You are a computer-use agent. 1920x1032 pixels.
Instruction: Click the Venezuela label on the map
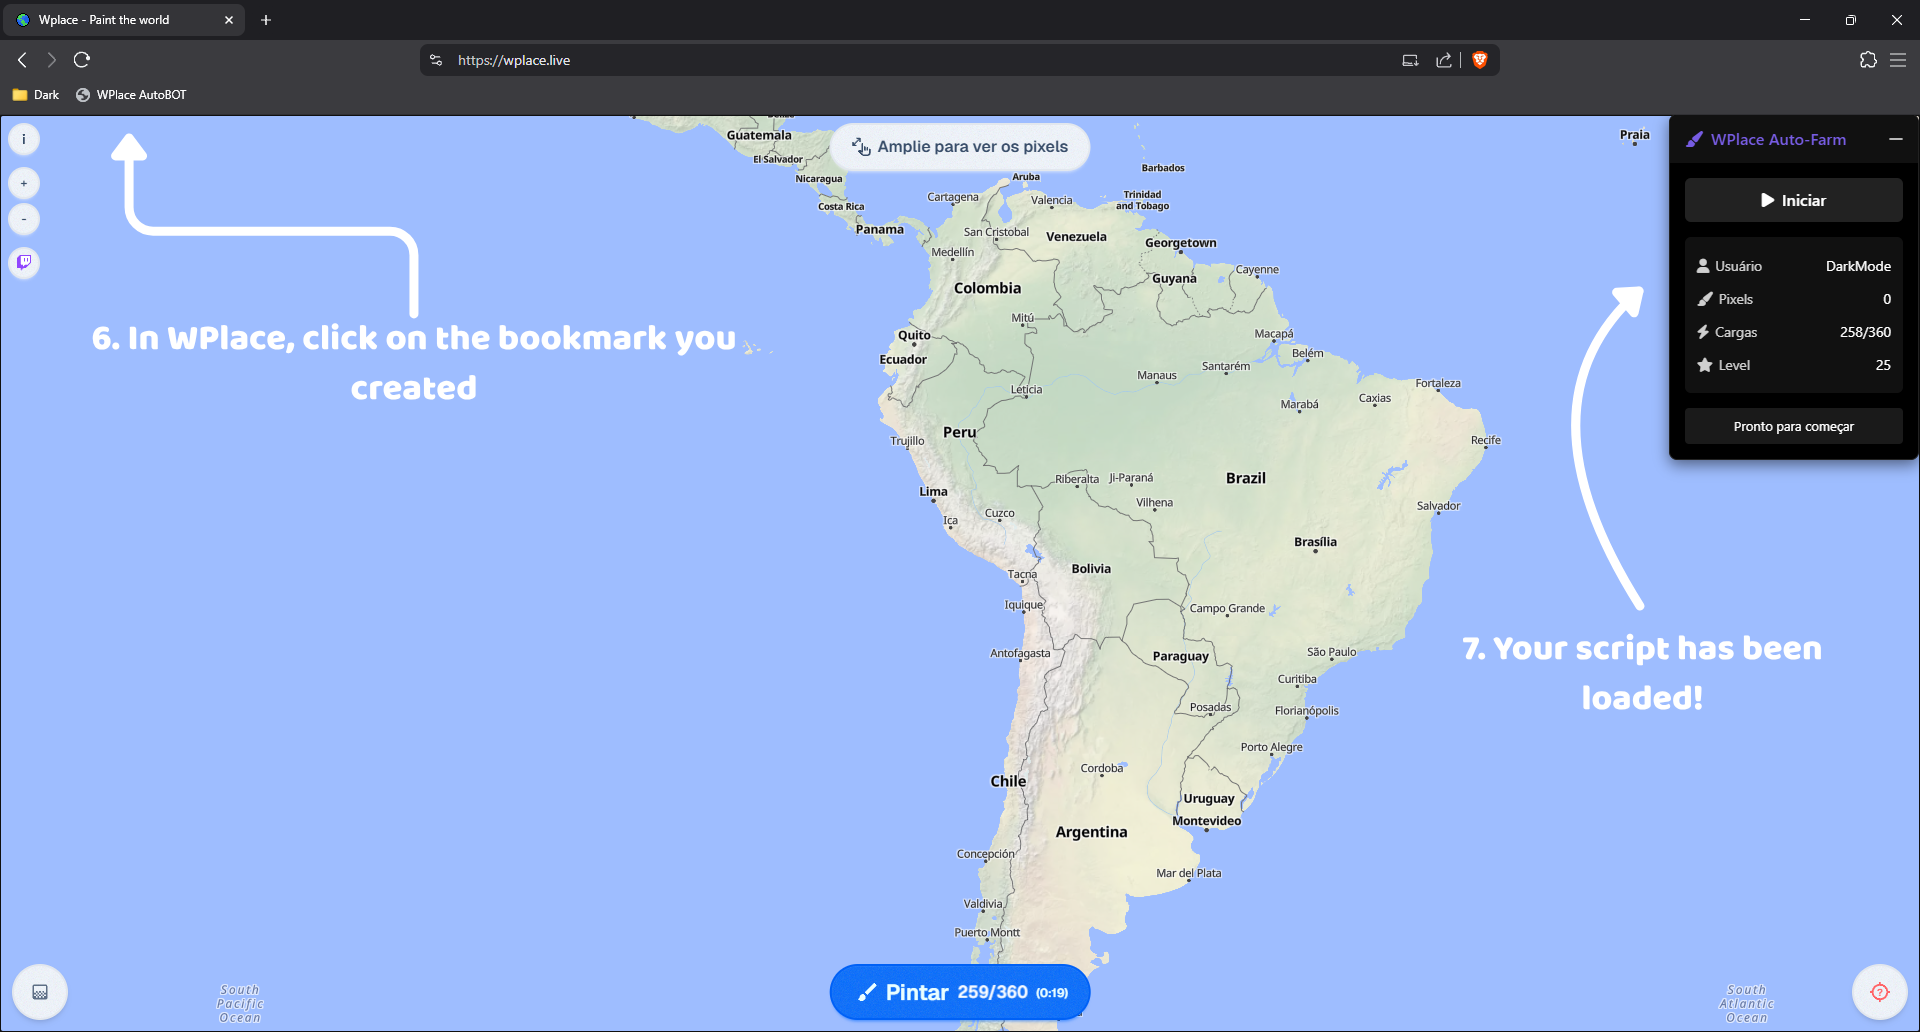(1076, 237)
